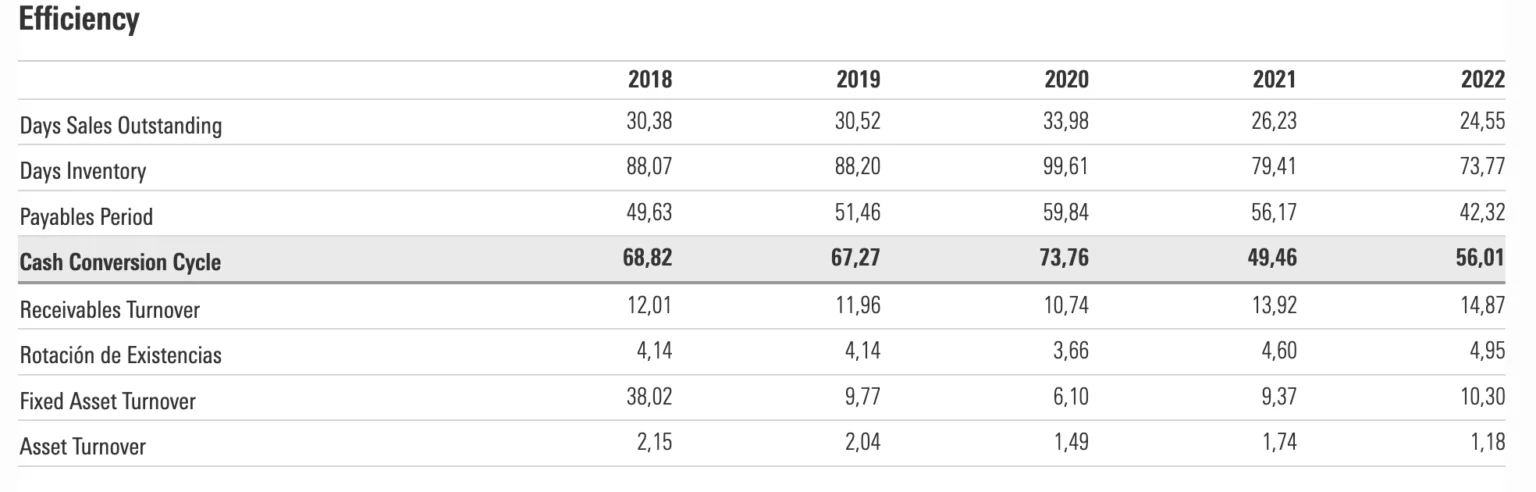1536x492 pixels.
Task: Click the Payables Period row label
Action: (x=86, y=217)
